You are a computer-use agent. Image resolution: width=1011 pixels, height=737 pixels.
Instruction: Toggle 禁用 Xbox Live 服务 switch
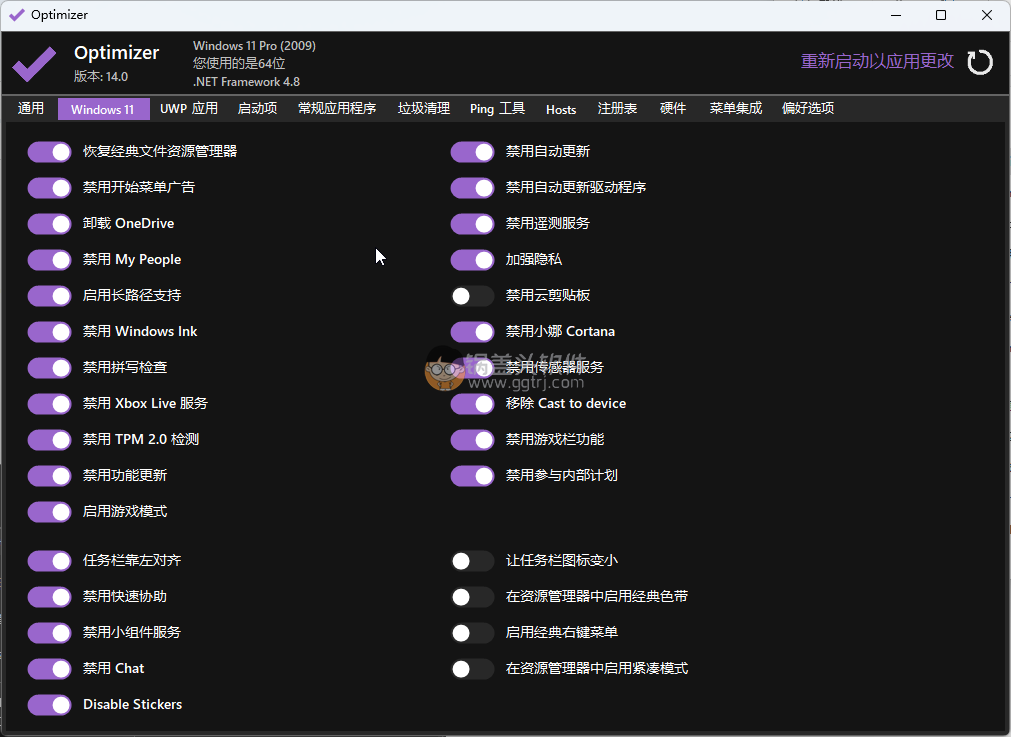tap(50, 404)
